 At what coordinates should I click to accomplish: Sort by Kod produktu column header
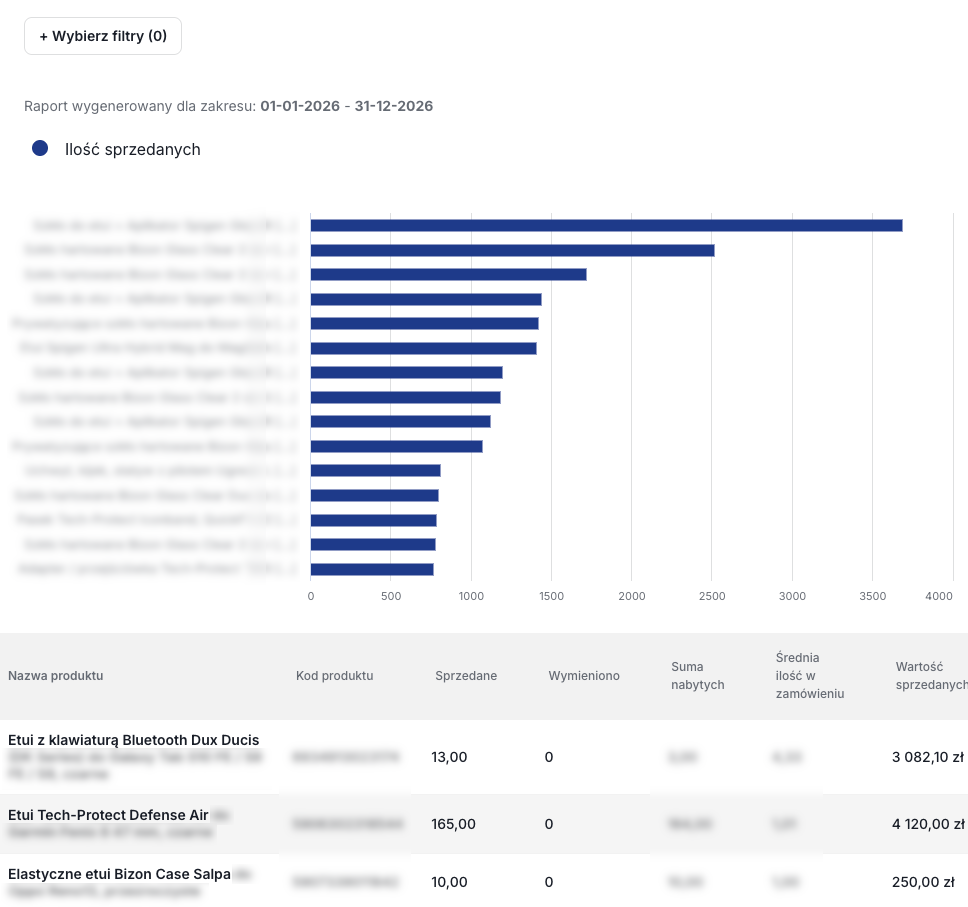[x=334, y=675]
